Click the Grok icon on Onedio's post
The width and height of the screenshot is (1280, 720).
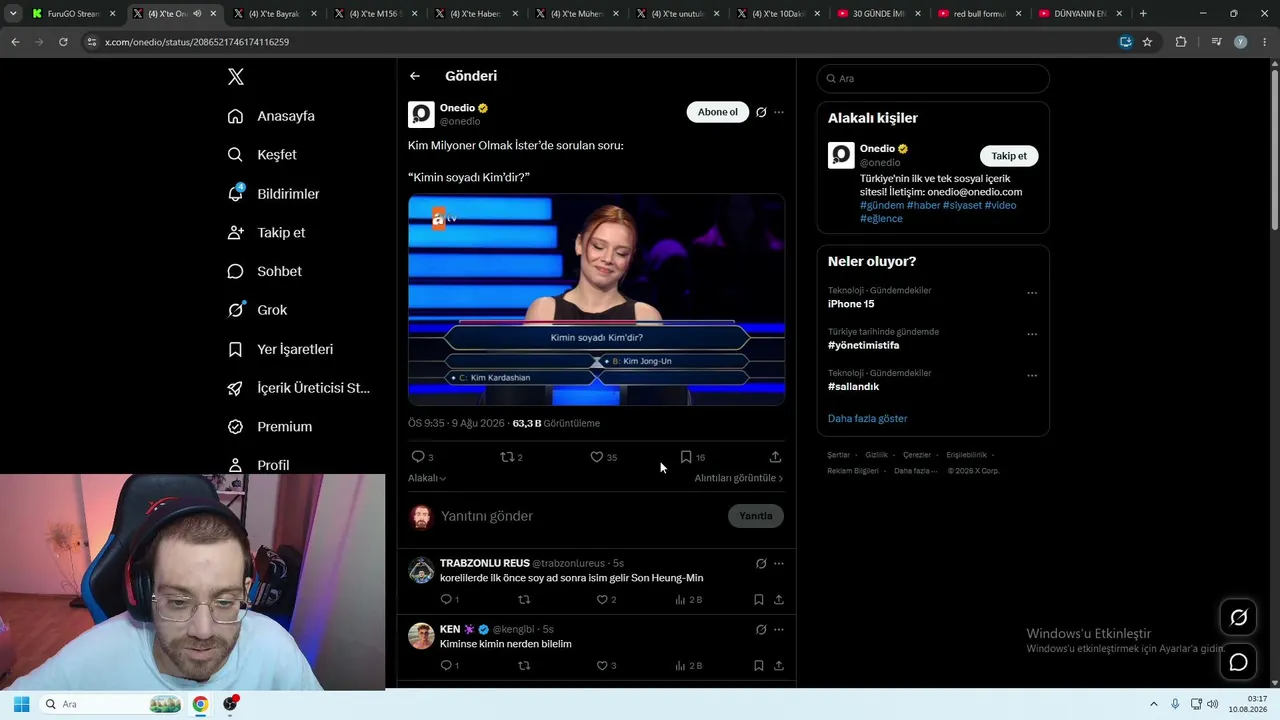[761, 112]
